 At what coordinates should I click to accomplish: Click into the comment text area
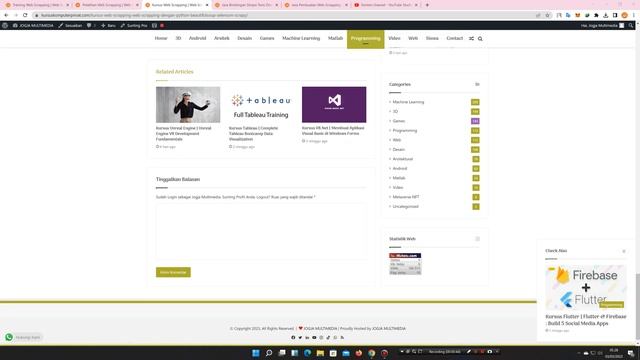pos(261,231)
